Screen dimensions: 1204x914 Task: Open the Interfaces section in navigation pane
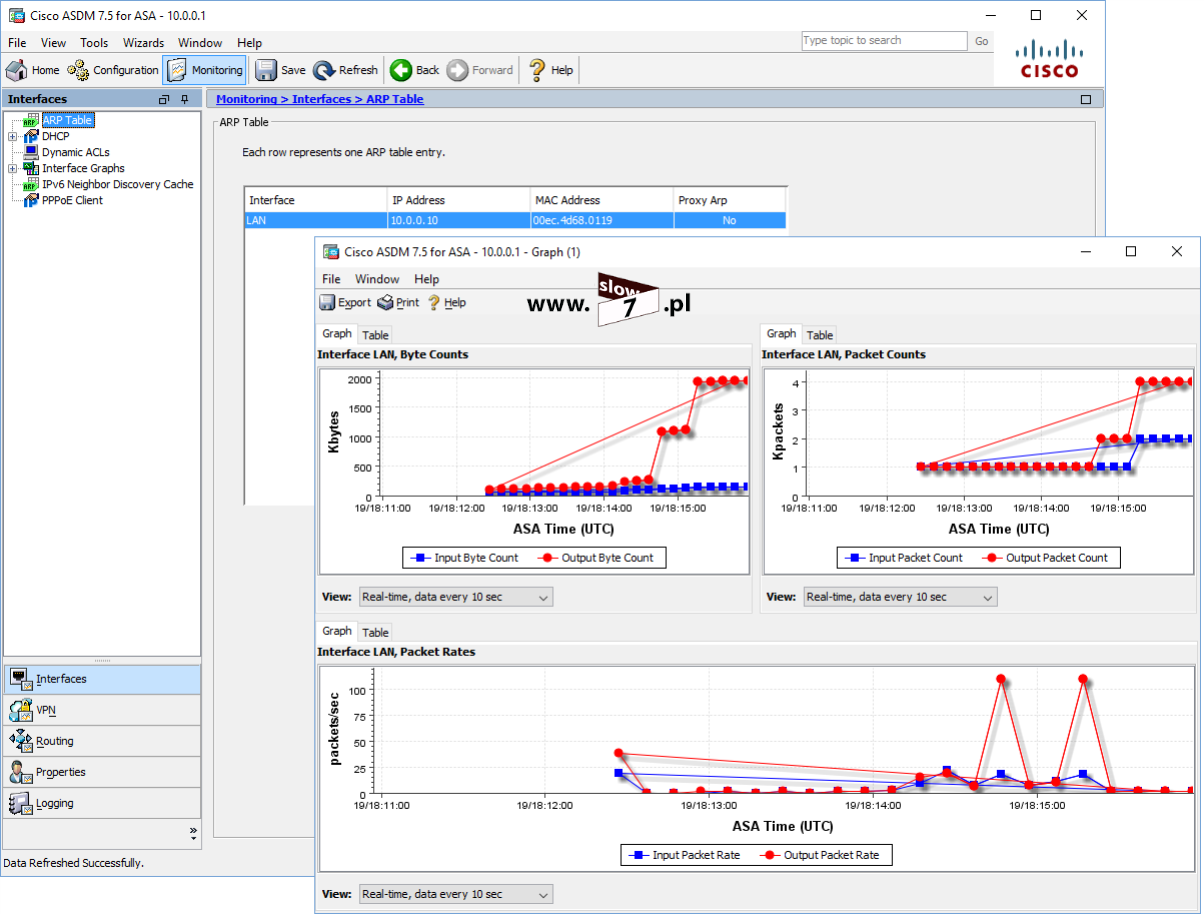pos(102,679)
